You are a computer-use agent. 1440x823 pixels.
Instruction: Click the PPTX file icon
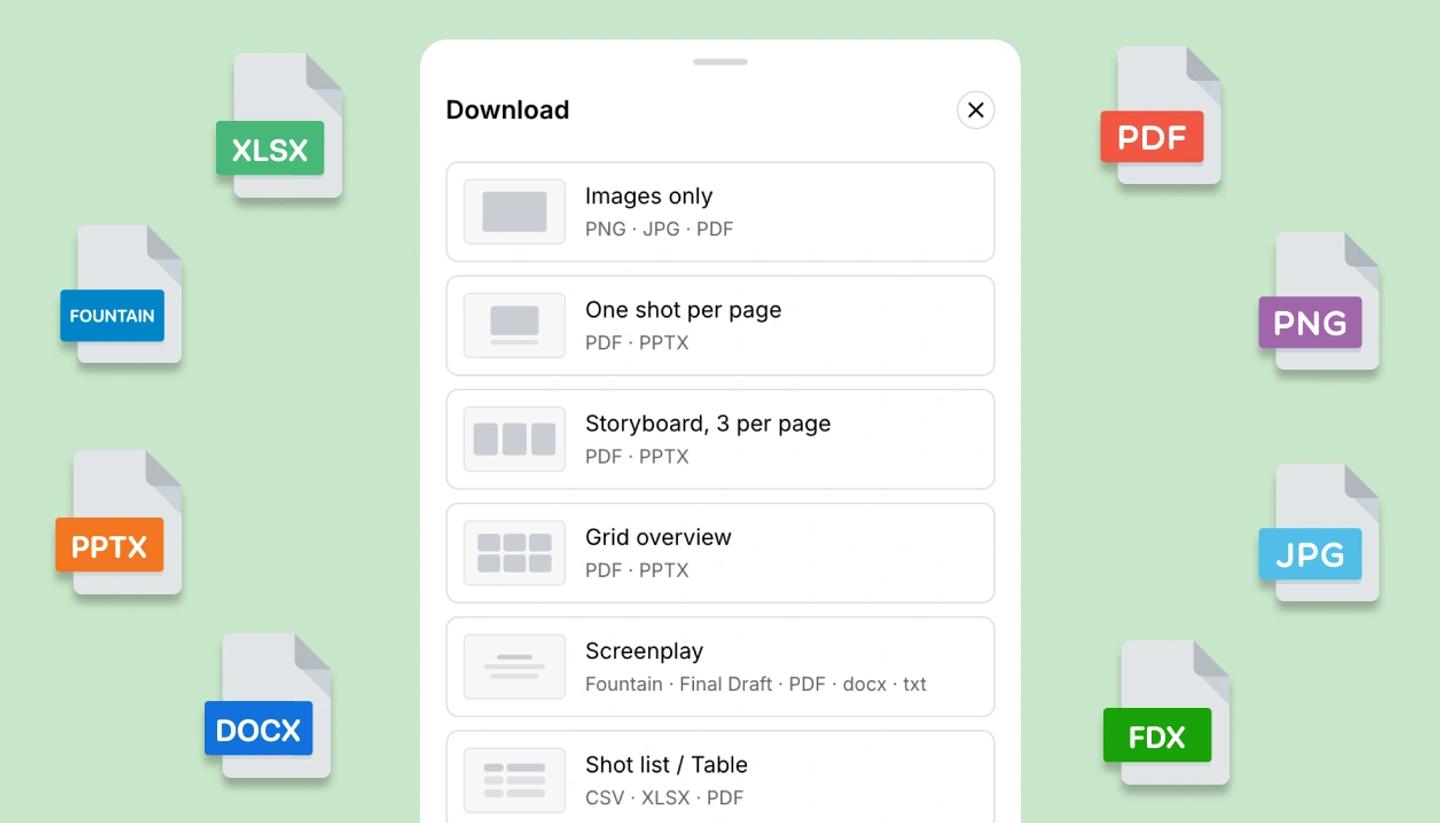[119, 522]
